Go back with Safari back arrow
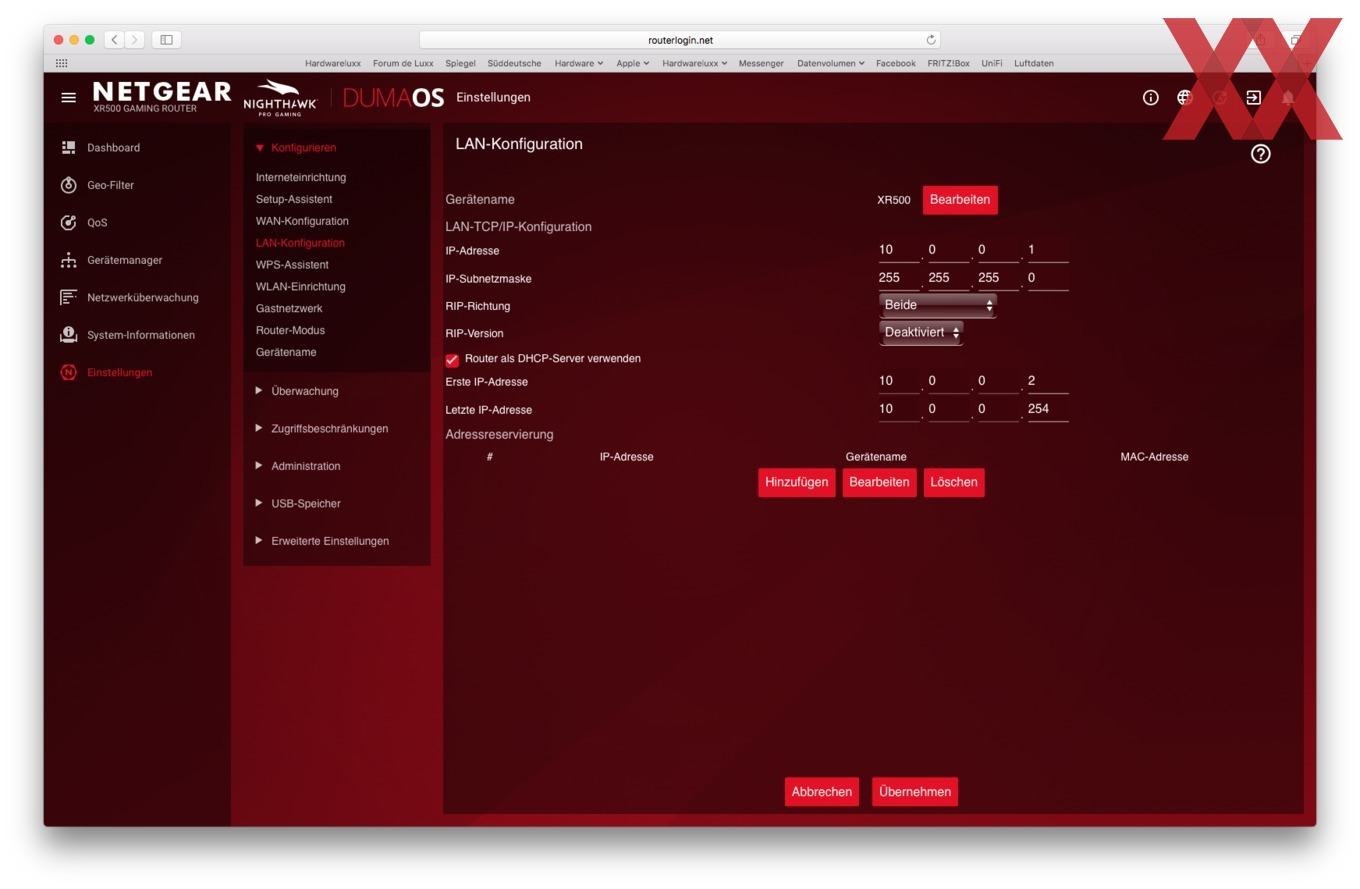 coord(114,40)
